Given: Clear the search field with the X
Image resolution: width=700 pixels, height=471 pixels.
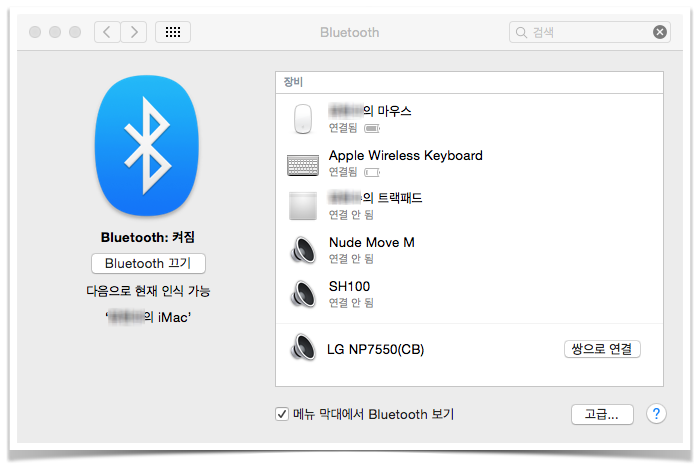Looking at the screenshot, I should tap(660, 32).
